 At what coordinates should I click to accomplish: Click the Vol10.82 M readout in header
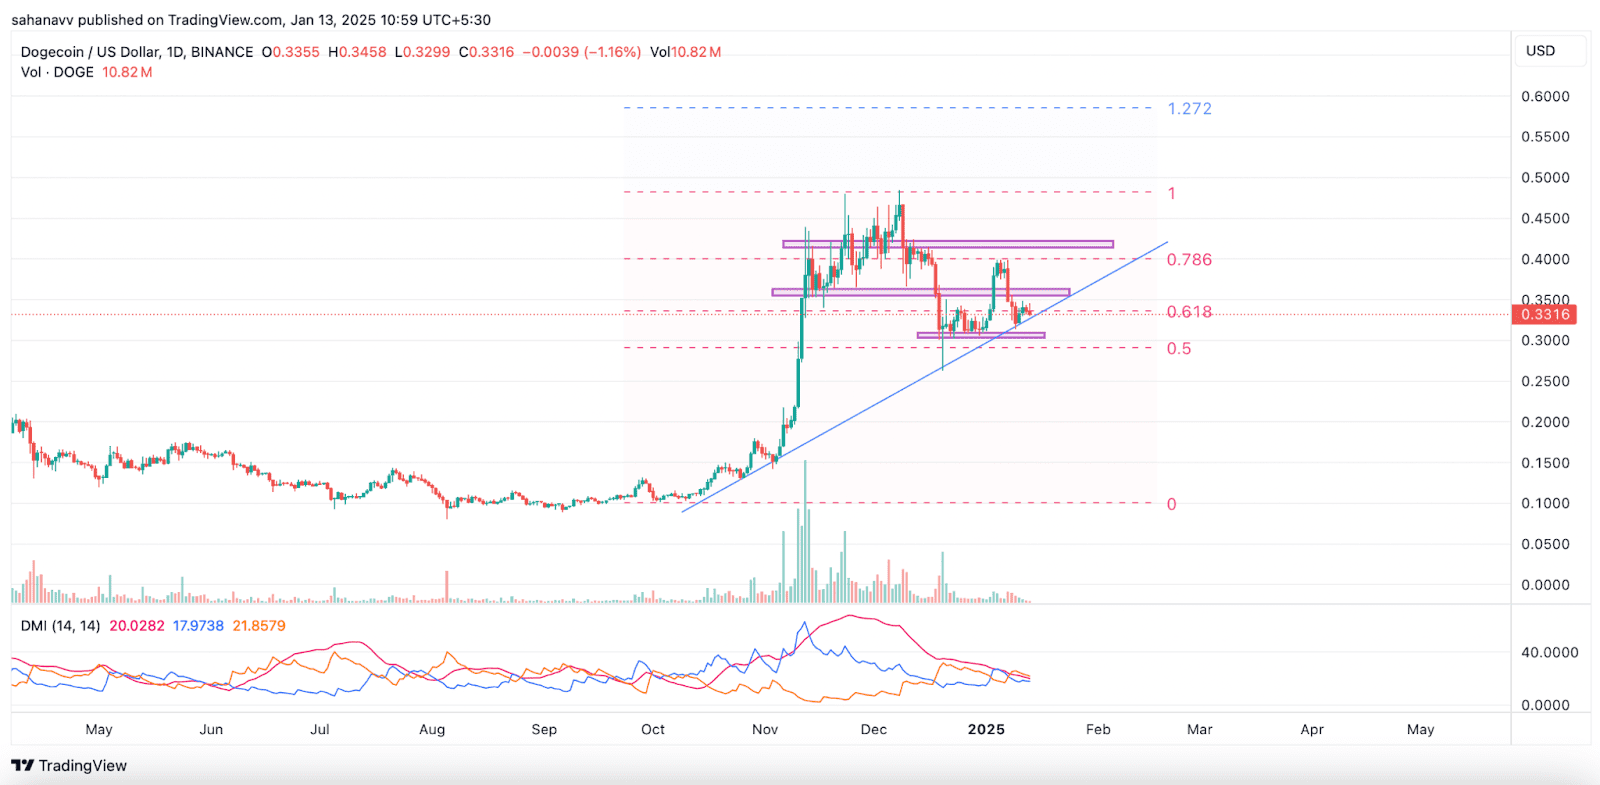(685, 52)
